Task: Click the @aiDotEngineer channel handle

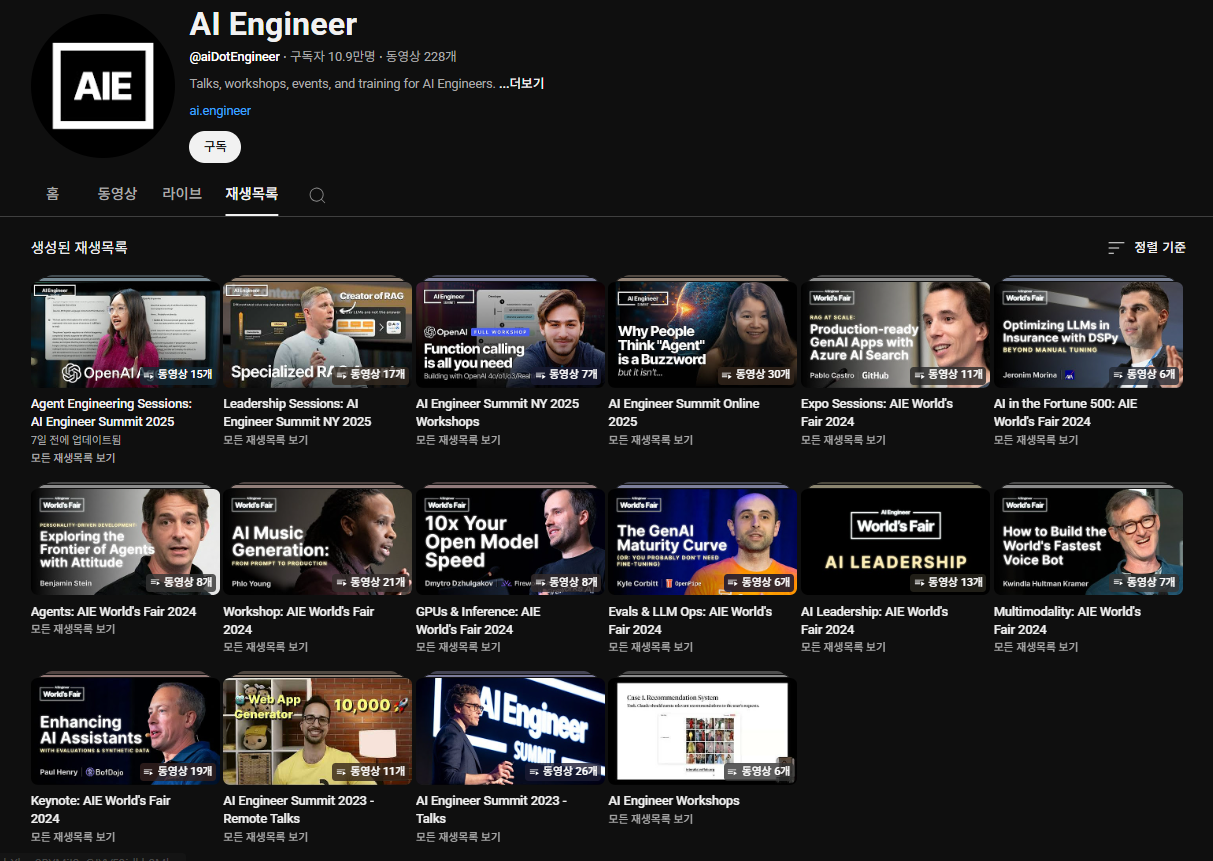Action: click(234, 57)
